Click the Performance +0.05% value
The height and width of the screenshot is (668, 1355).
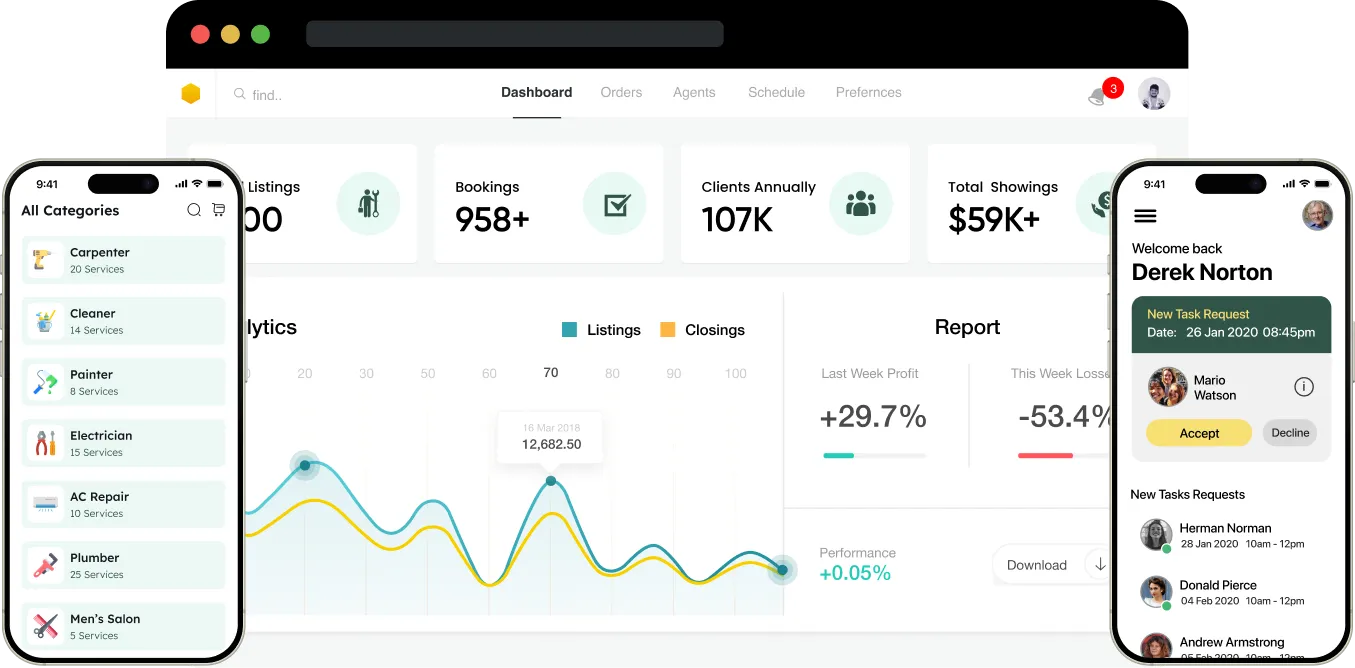click(855, 574)
